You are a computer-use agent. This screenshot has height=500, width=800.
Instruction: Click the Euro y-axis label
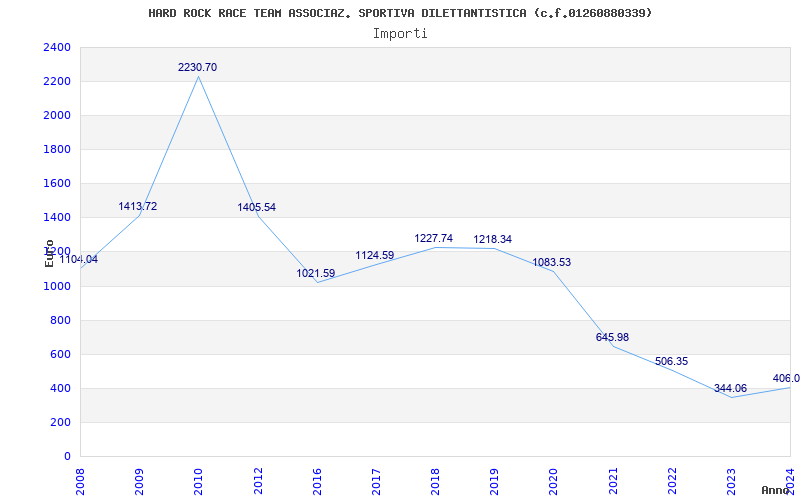49,253
